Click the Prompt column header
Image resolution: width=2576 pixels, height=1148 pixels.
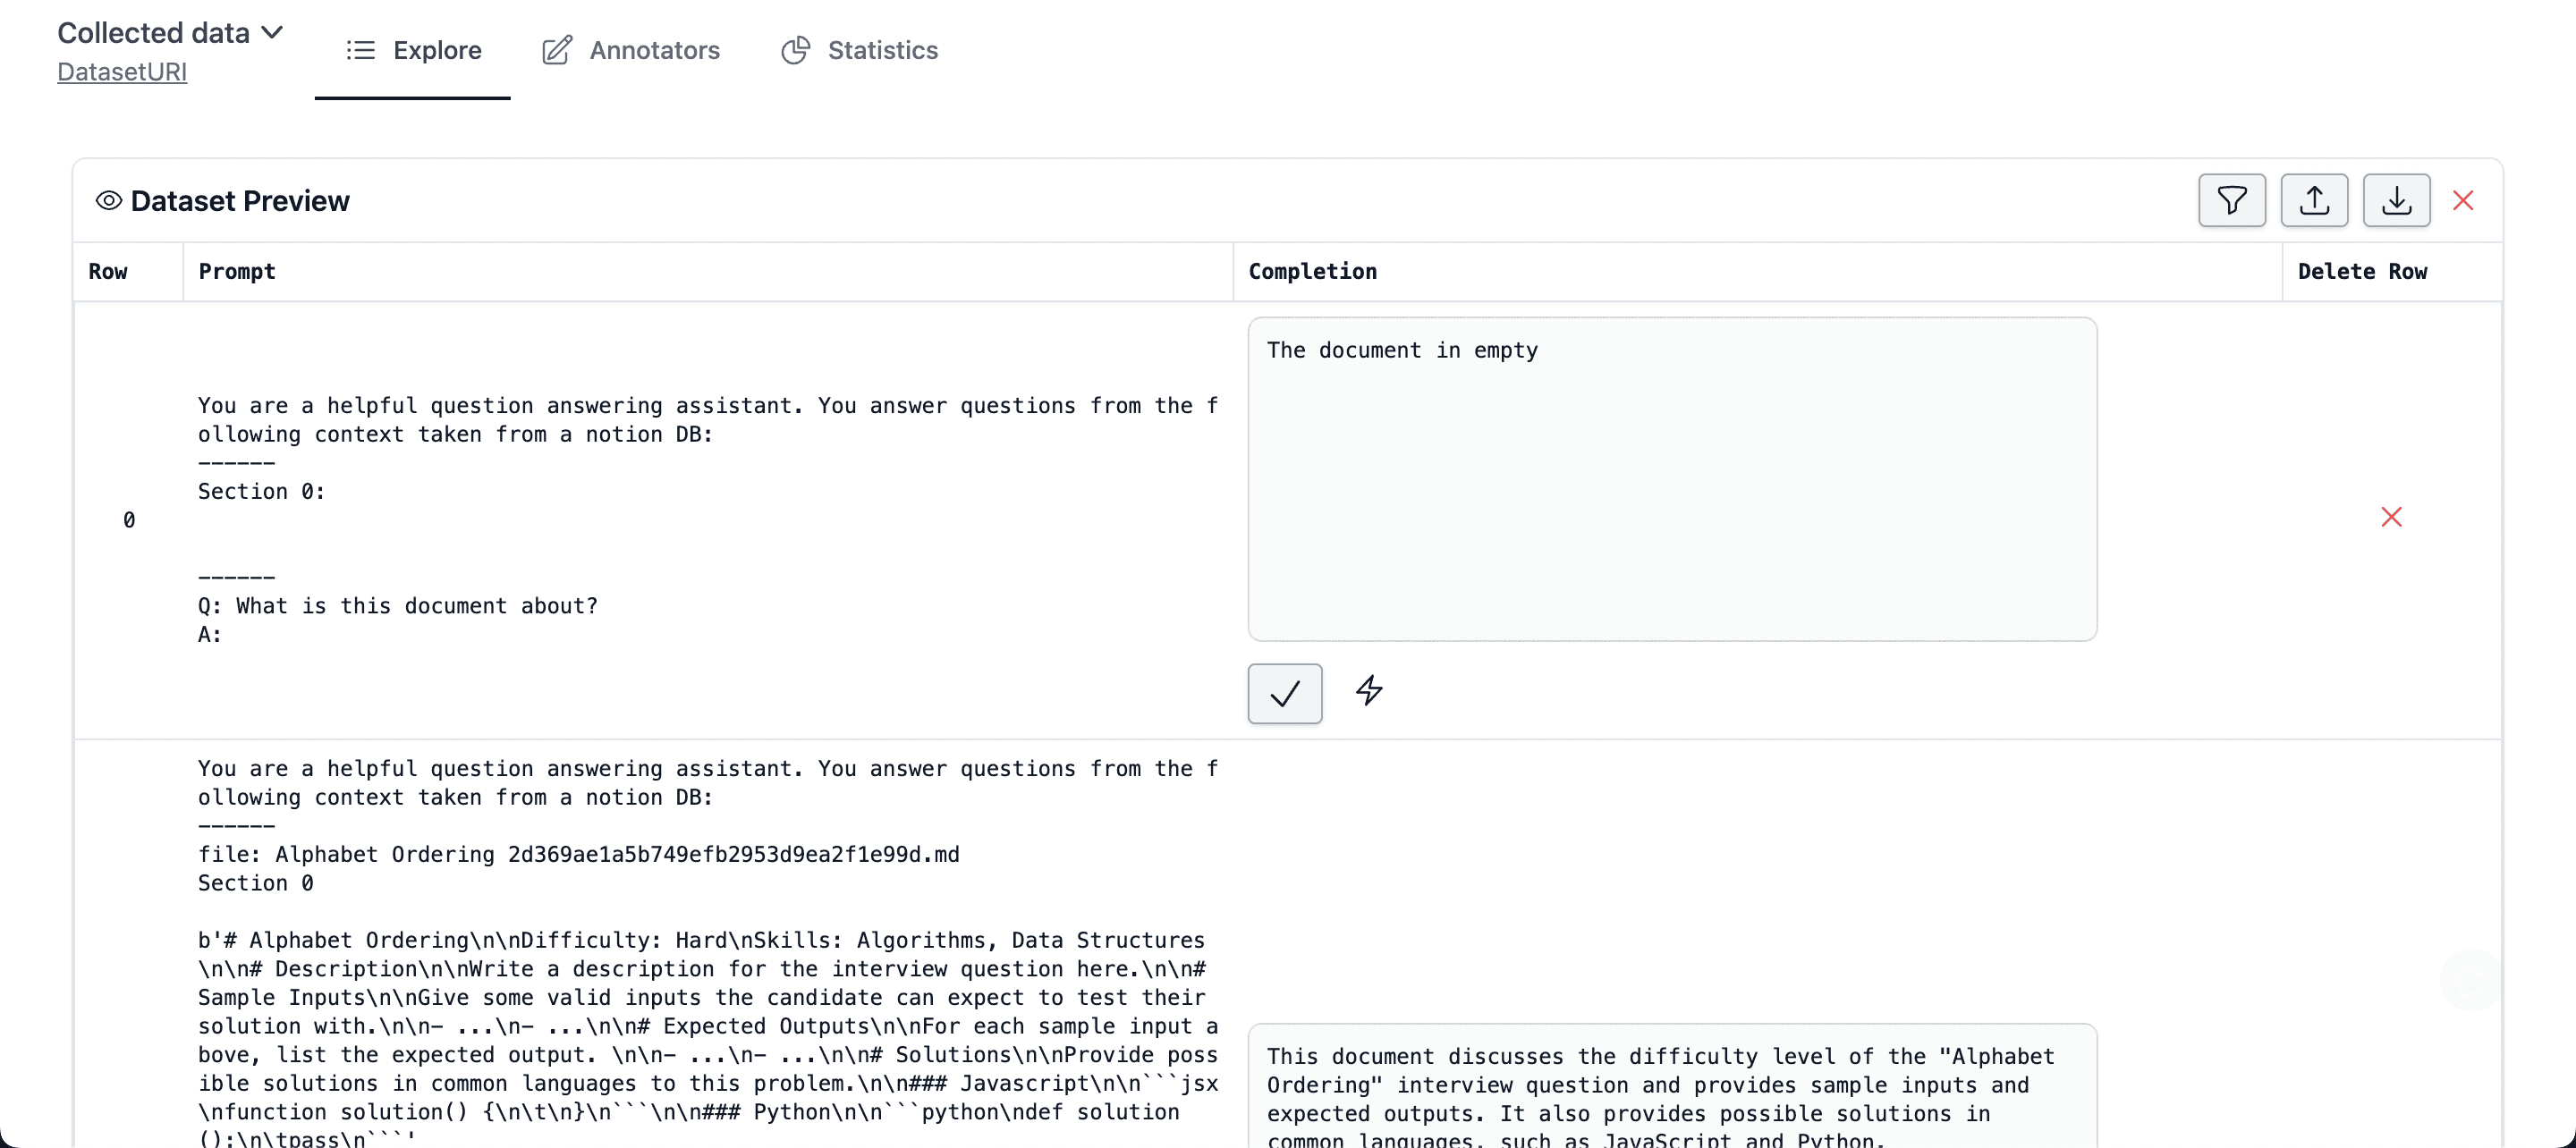point(237,271)
